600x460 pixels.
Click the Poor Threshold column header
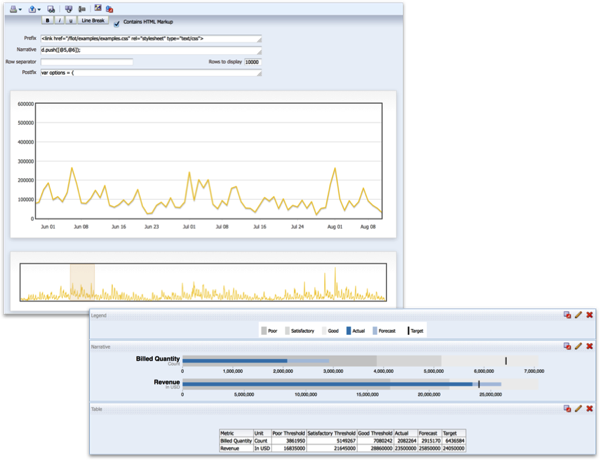289,433
